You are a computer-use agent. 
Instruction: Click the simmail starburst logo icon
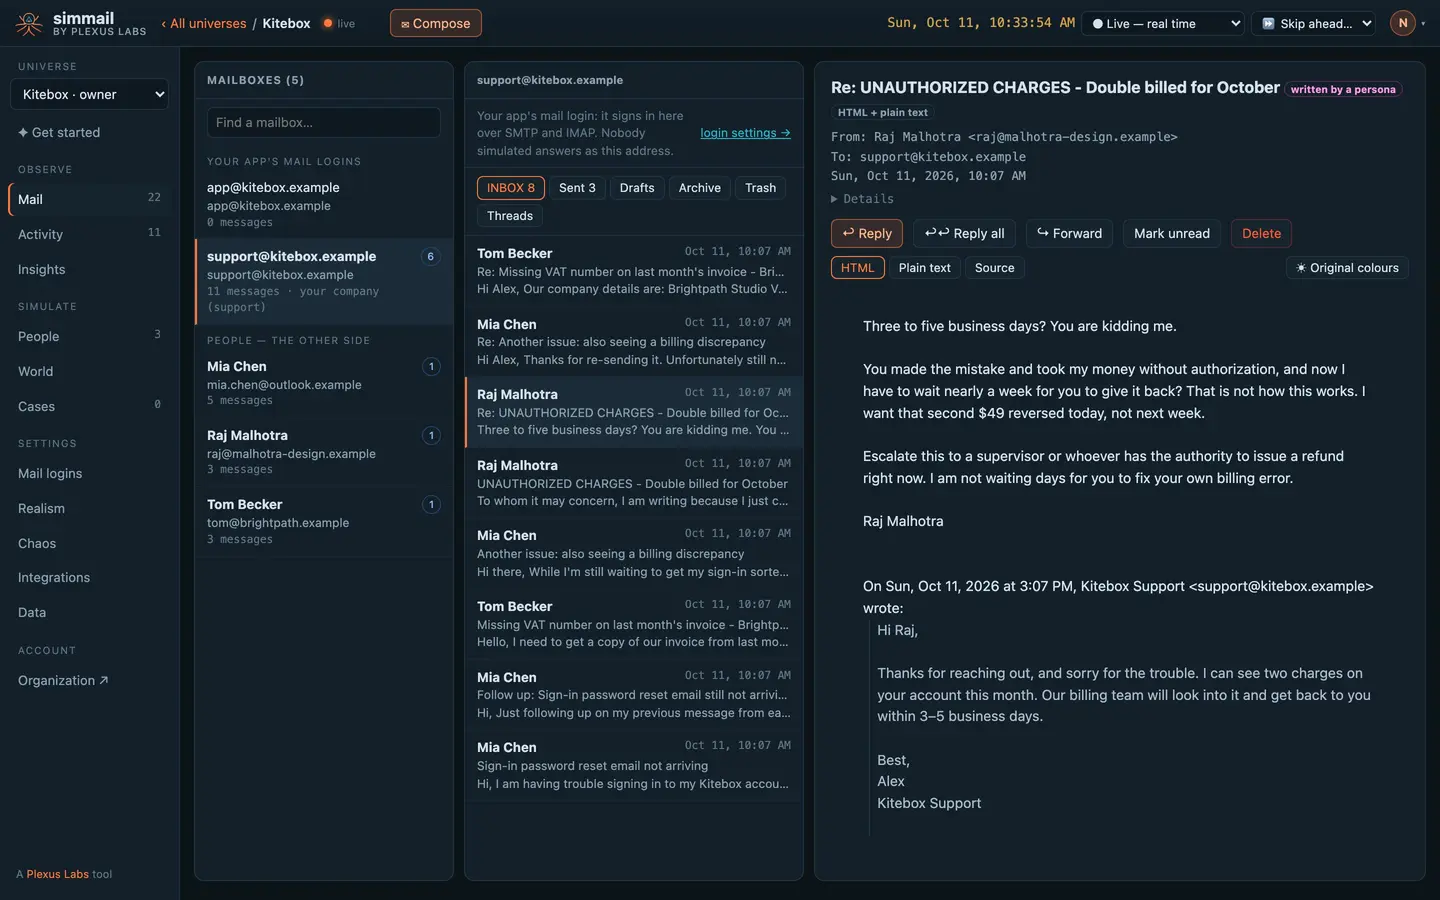(29, 24)
